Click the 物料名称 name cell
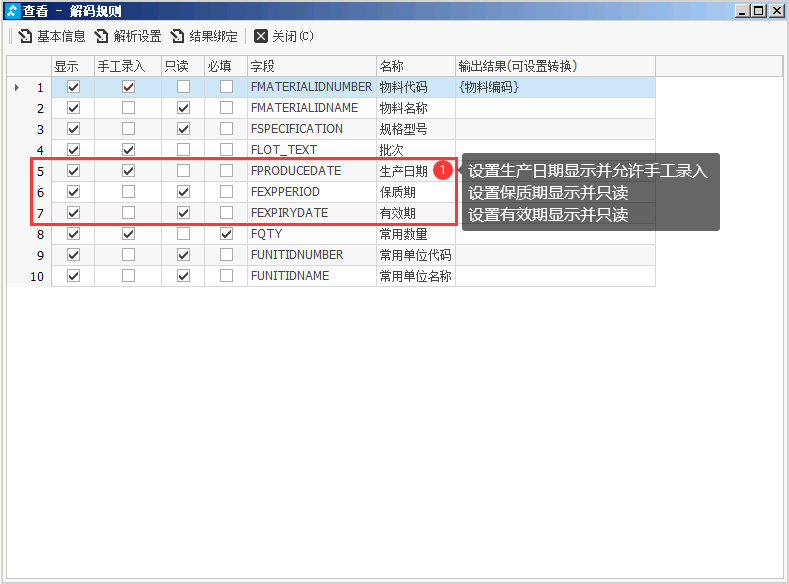This screenshot has height=584, width=789. [416, 108]
